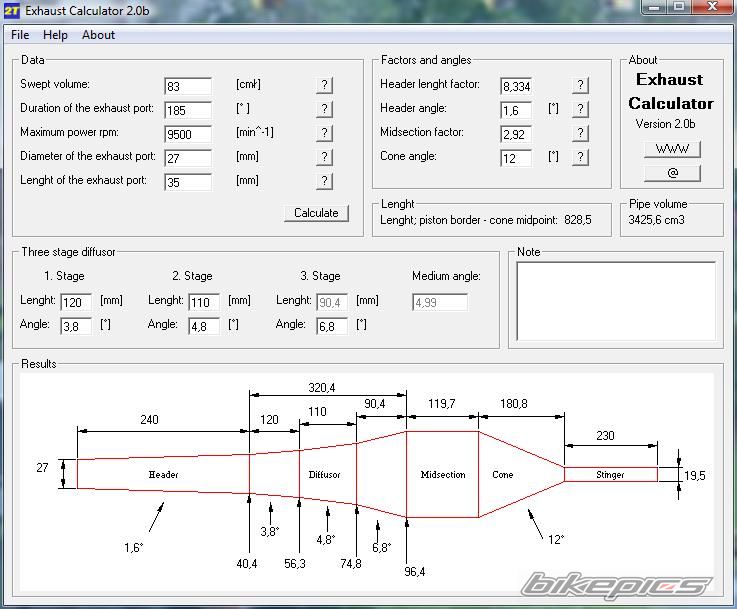Screen dimensions: 737x609
Task: Click the @ email button
Action: tap(671, 173)
